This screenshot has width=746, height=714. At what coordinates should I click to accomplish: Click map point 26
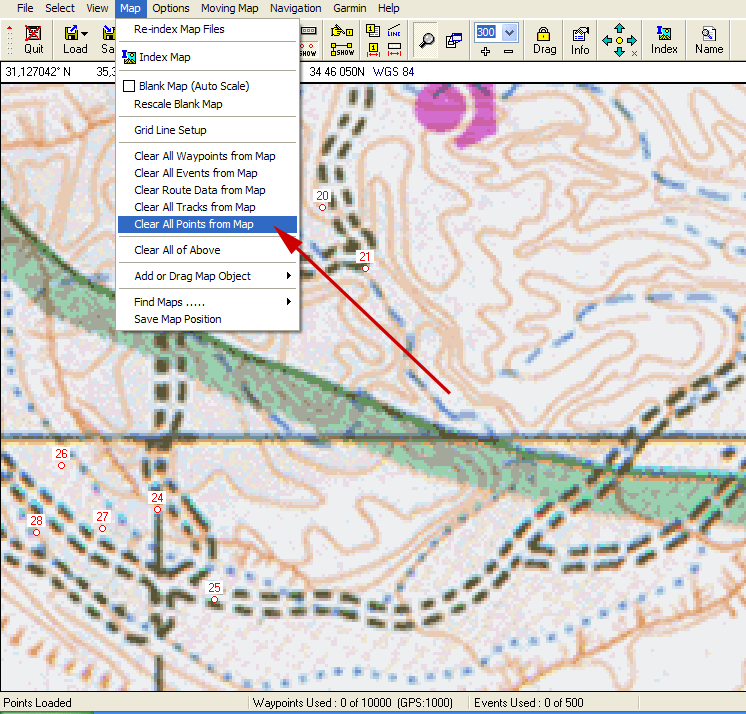61,465
